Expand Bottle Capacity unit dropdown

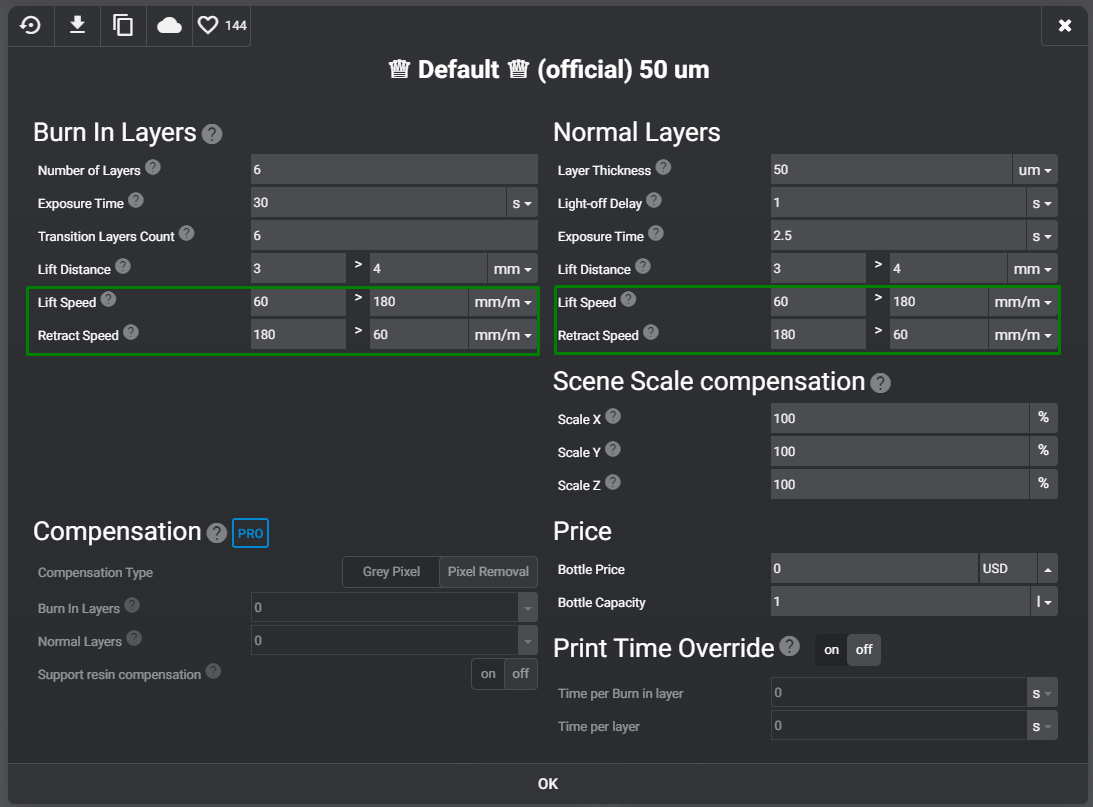[x=1043, y=602]
